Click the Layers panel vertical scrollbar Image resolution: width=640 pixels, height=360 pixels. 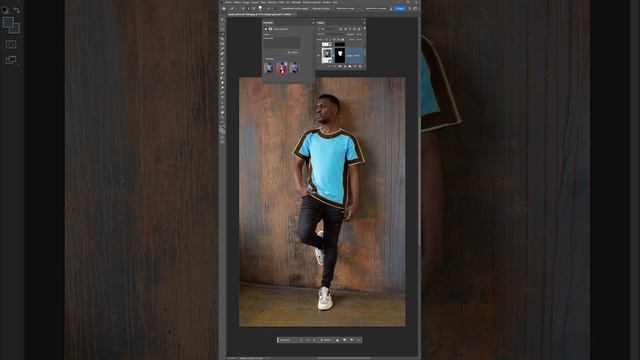pyautogui.click(x=365, y=52)
